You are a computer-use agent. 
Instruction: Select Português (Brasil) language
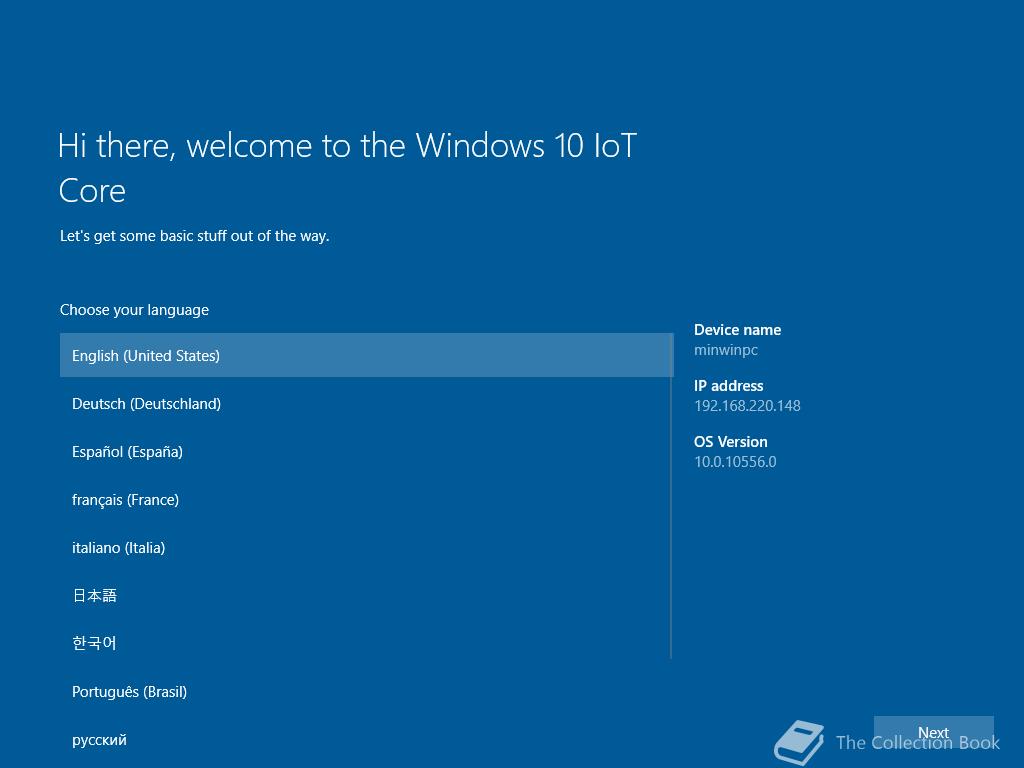(366, 692)
